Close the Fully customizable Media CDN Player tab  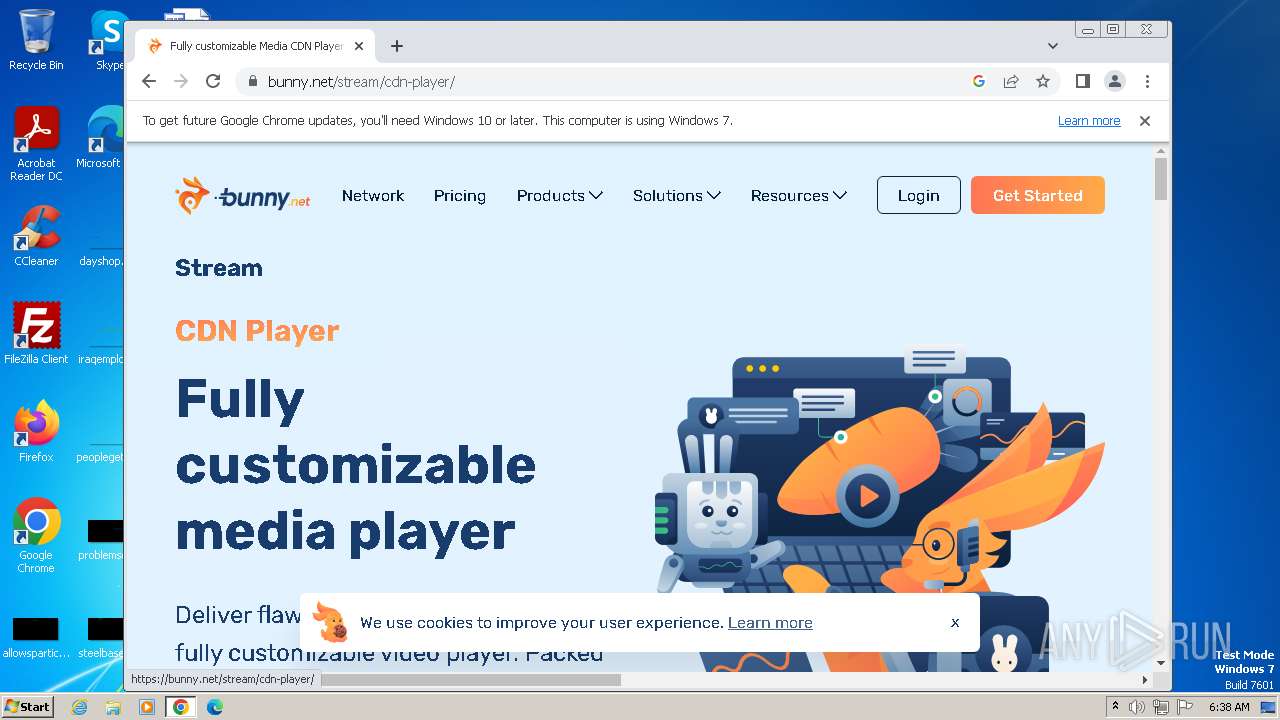359,46
